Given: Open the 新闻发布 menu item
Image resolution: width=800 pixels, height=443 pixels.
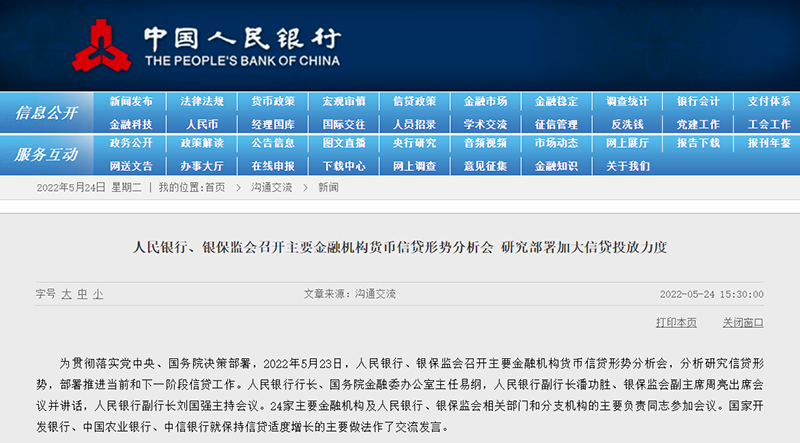Looking at the screenshot, I should (131, 101).
